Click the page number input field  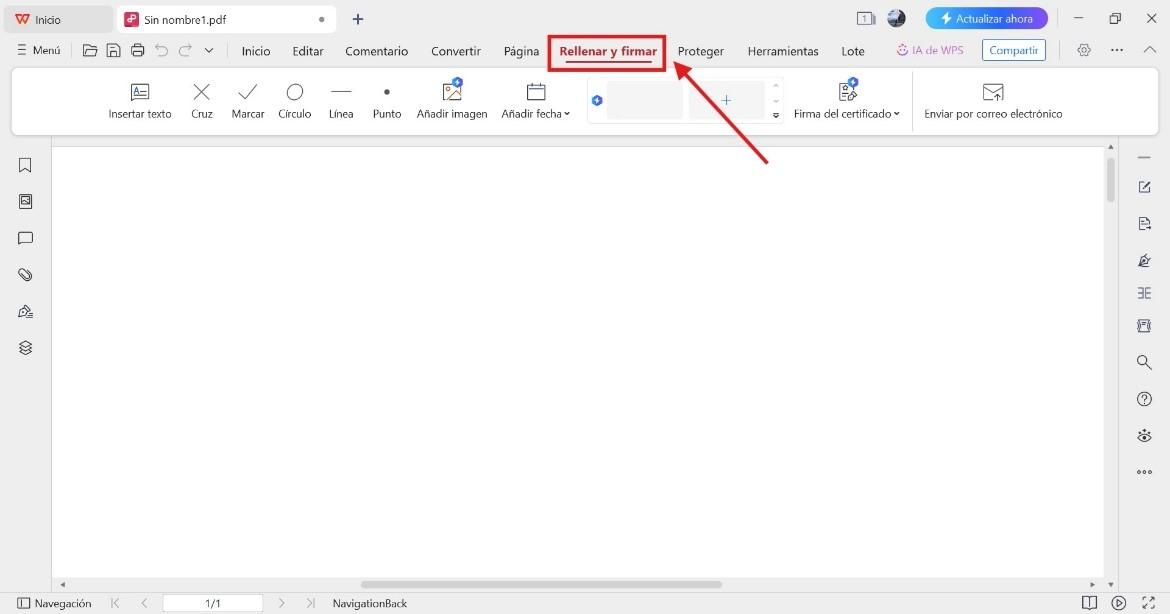point(213,603)
